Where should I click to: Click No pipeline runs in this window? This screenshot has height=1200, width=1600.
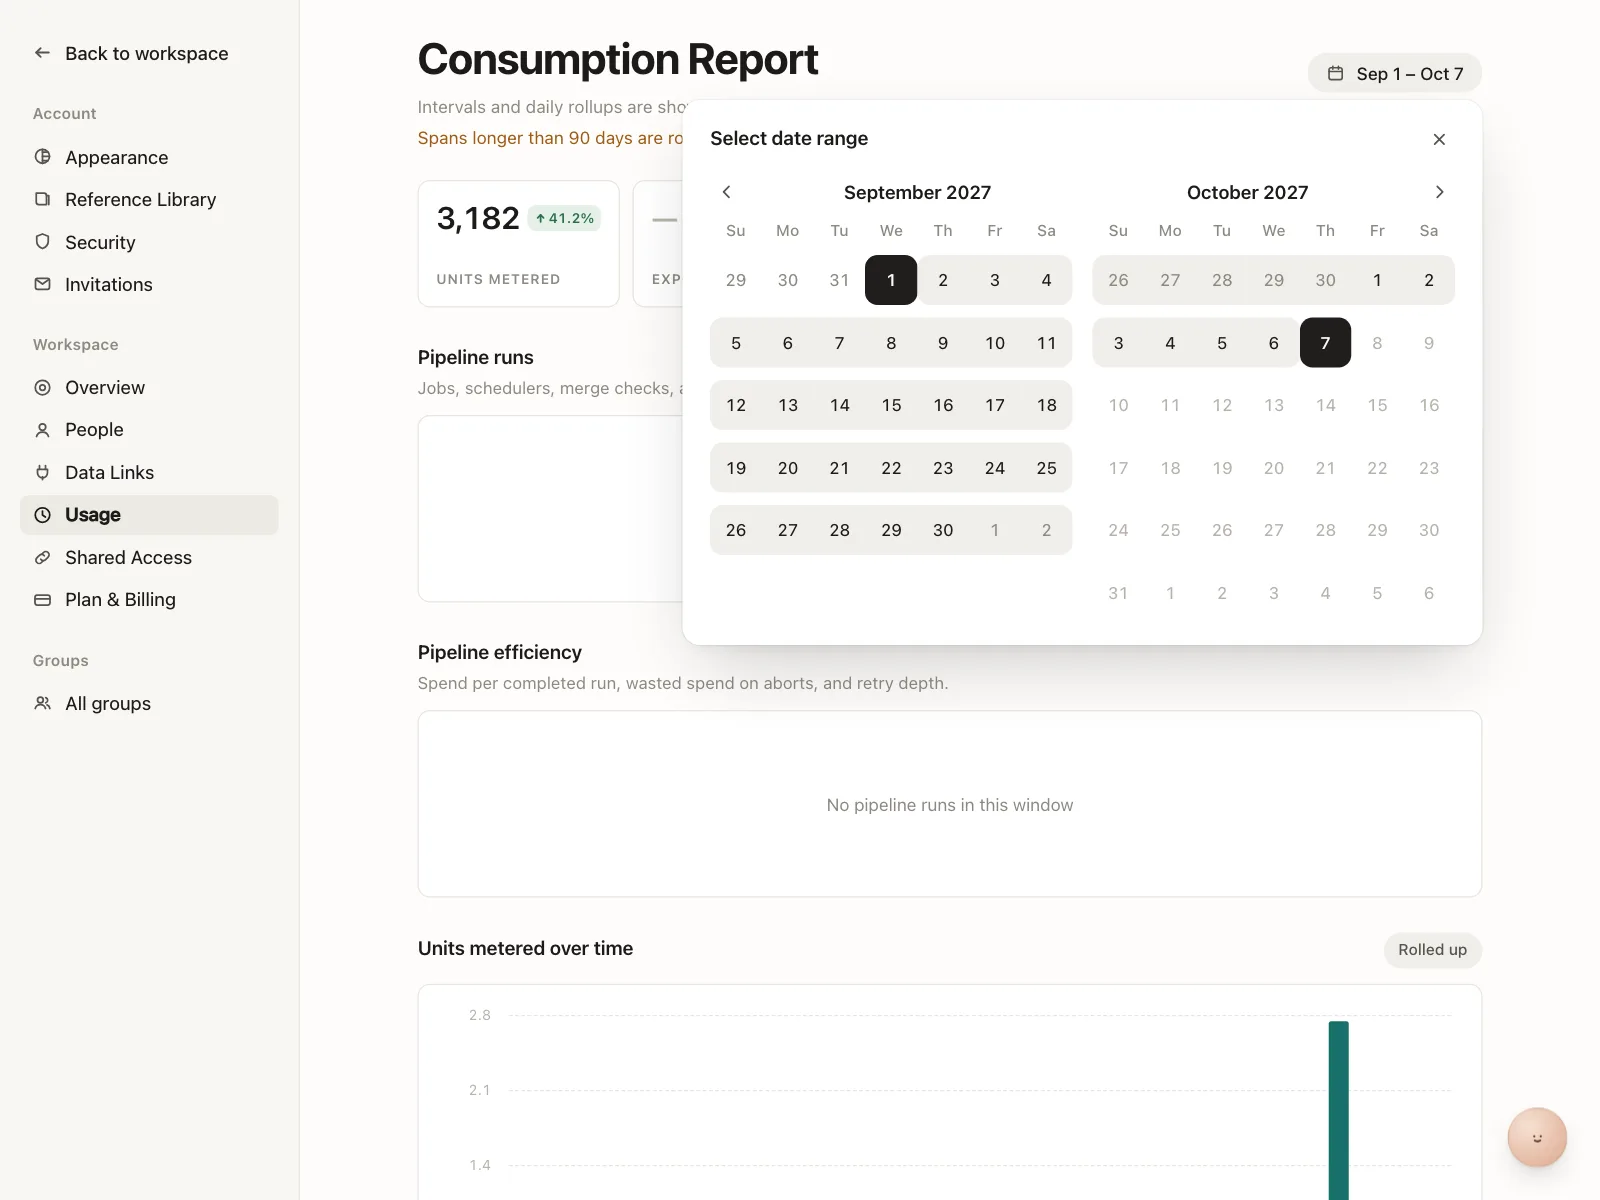tap(950, 805)
